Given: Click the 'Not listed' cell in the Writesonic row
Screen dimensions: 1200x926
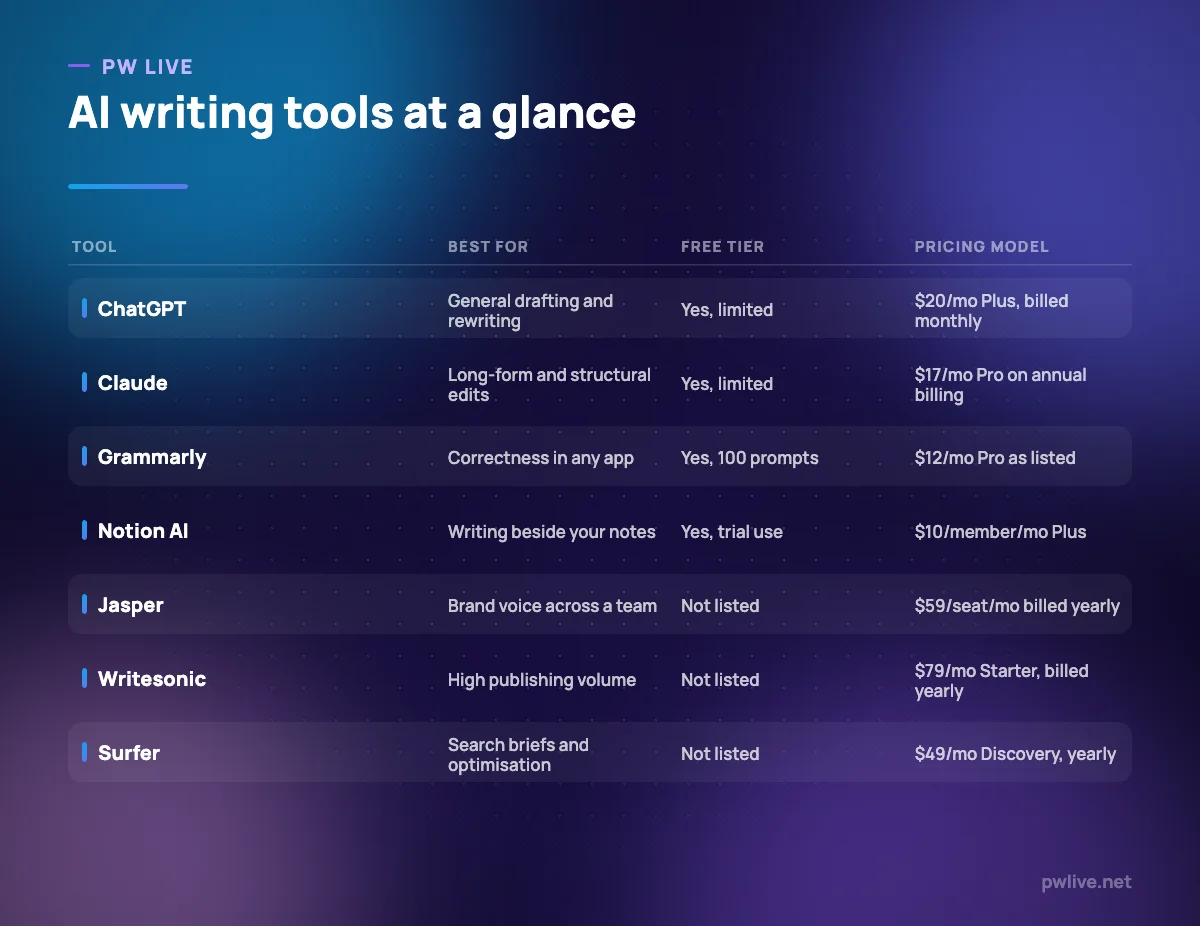Looking at the screenshot, I should pyautogui.click(x=720, y=680).
